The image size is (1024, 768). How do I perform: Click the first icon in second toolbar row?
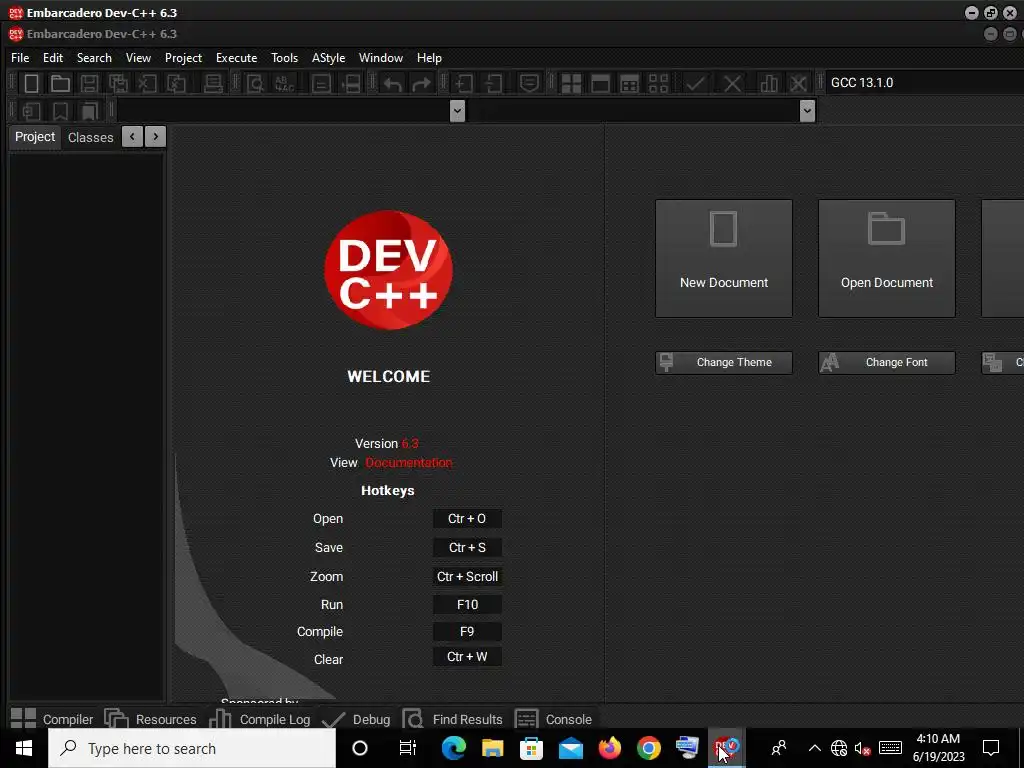[x=31, y=112]
